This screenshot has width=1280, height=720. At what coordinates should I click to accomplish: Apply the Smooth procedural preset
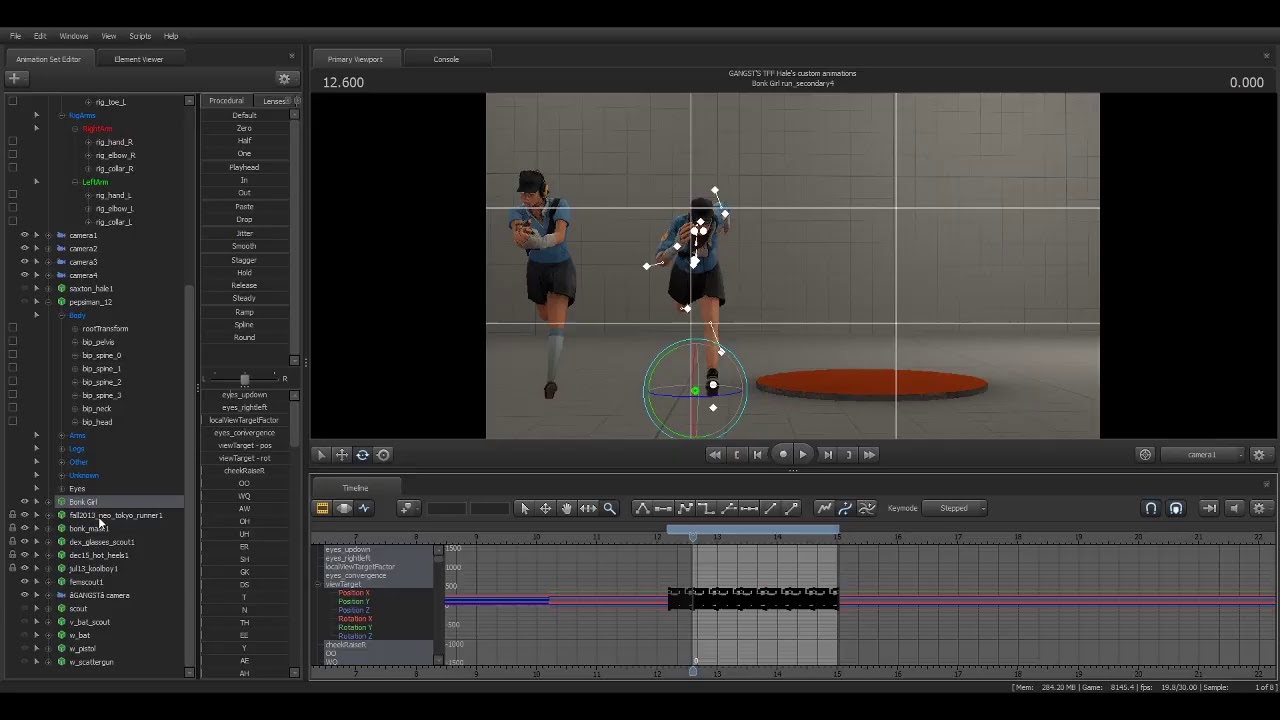tap(244, 246)
